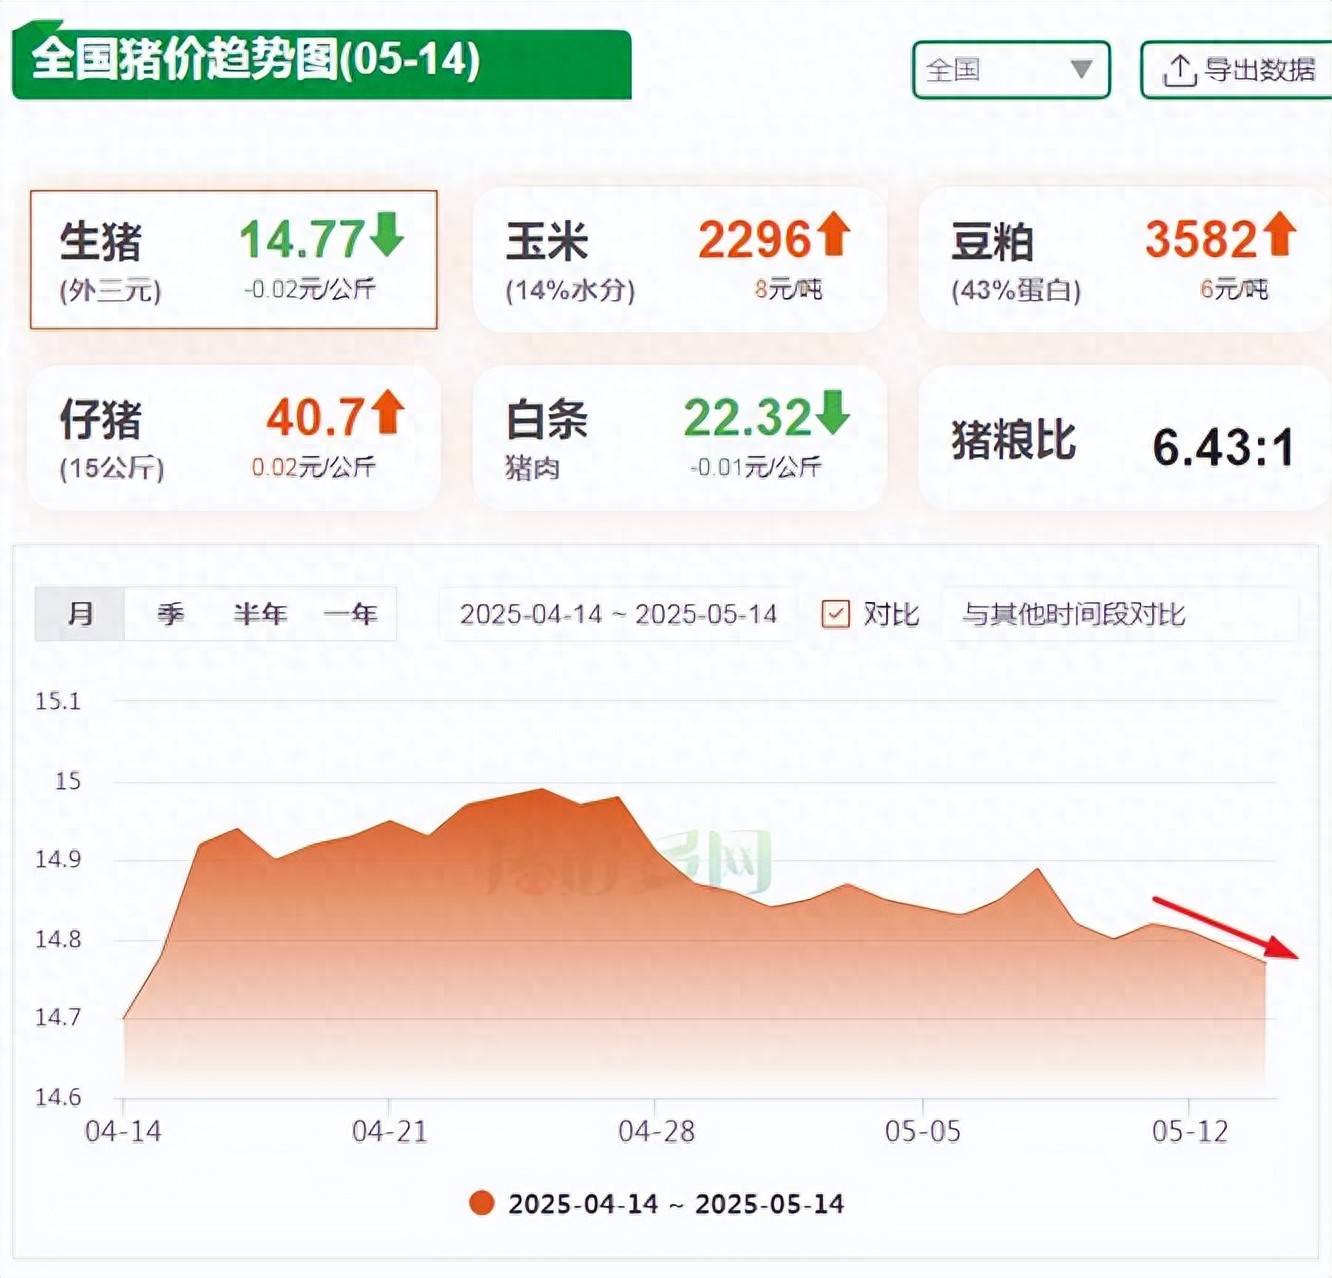The width and height of the screenshot is (1332, 1278).
Task: Click the red up arrow beside piglet 40.7
Action: (388, 412)
